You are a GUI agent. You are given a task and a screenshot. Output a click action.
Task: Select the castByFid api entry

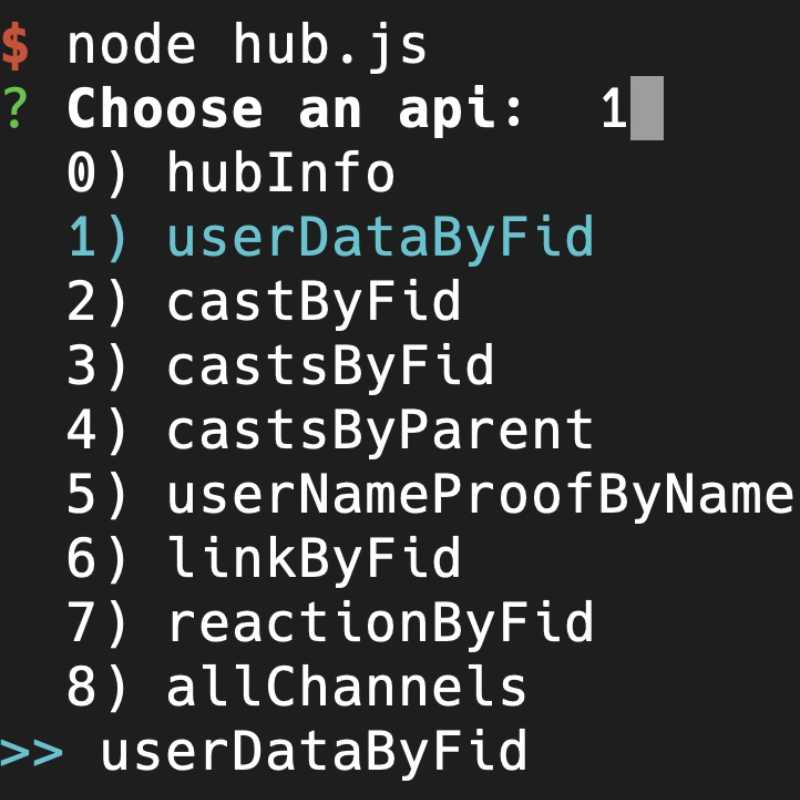click(x=313, y=302)
